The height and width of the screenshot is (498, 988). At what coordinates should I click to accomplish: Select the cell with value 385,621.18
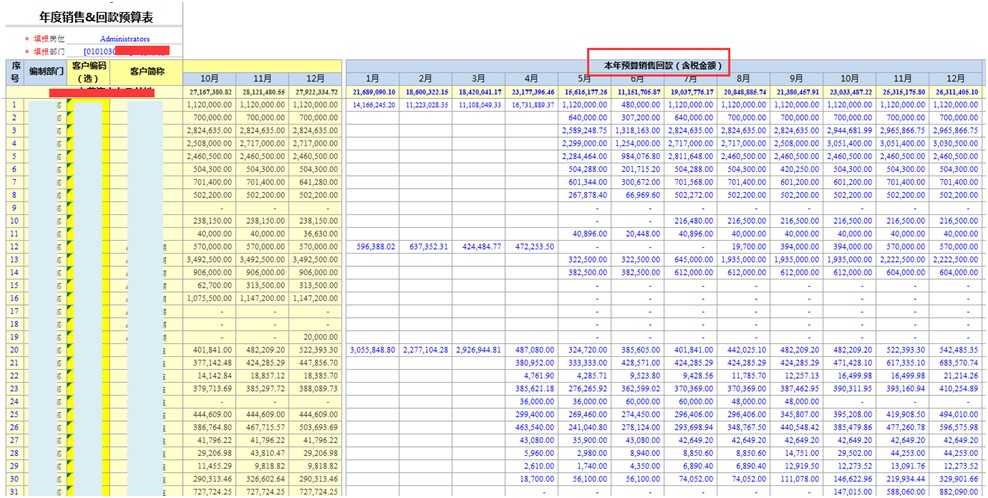pos(531,388)
